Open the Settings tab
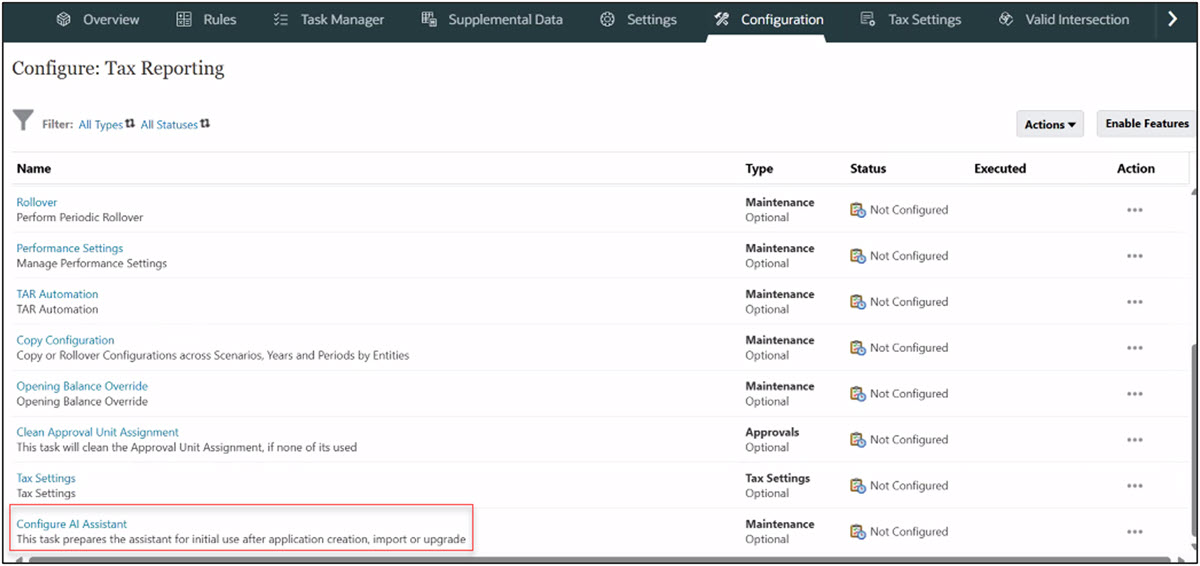This screenshot has height=566, width=1200. pyautogui.click(x=638, y=19)
